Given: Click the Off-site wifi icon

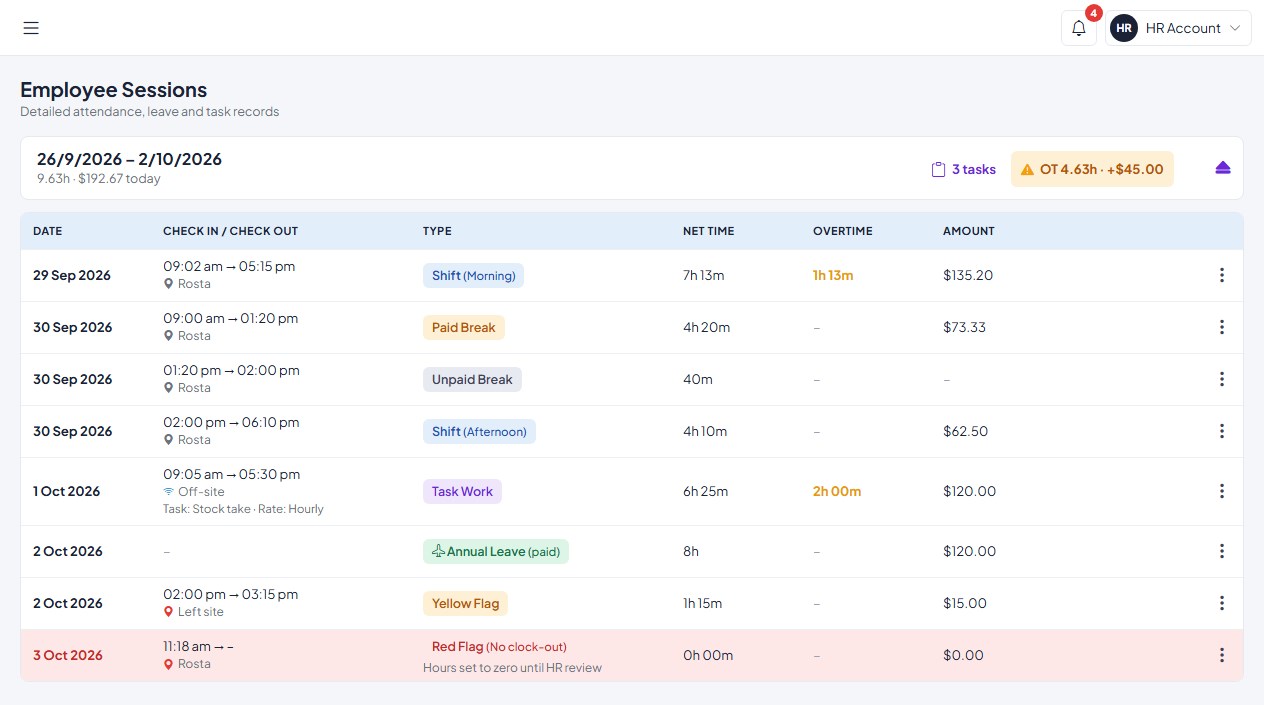Looking at the screenshot, I should (168, 492).
